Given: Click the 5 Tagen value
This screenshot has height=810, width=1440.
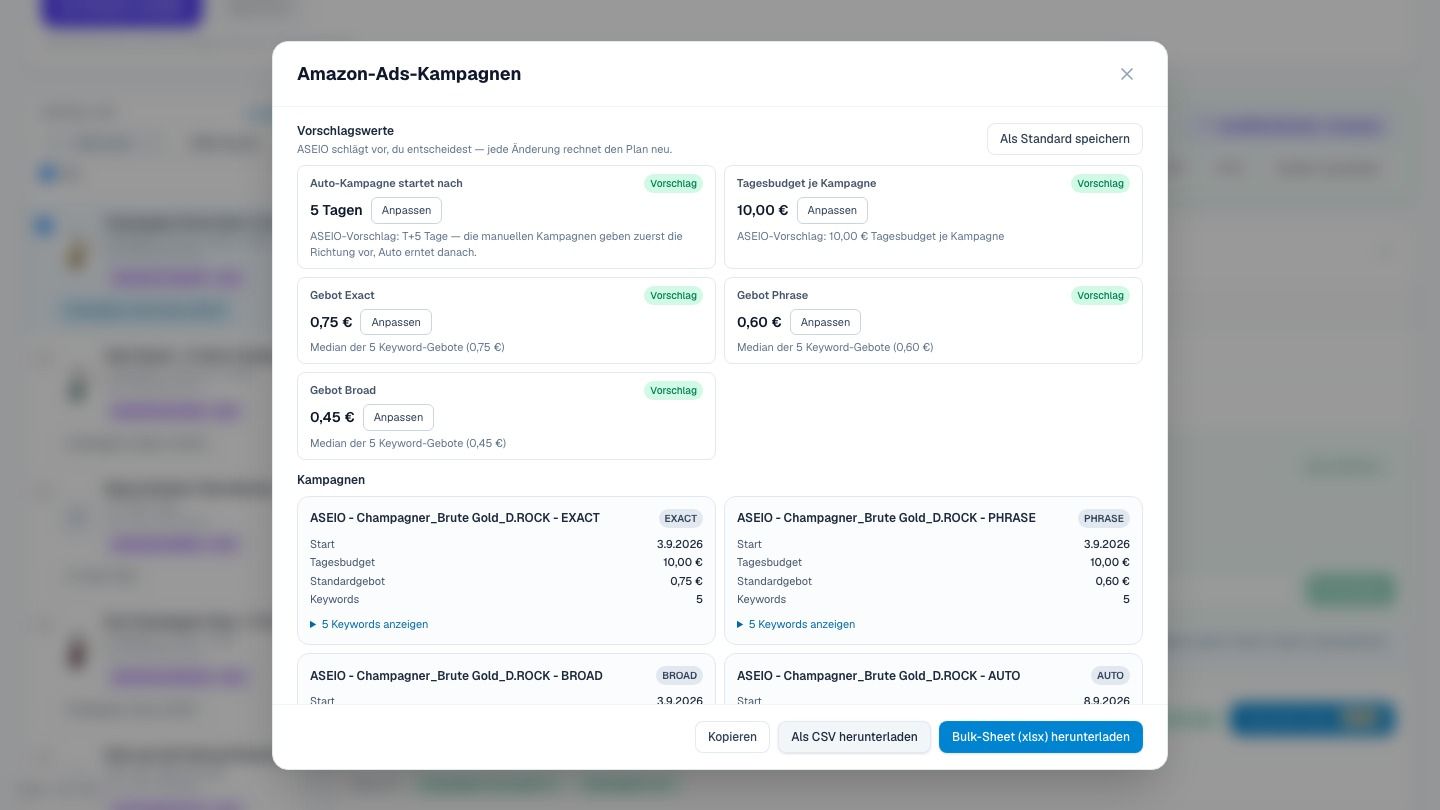Looking at the screenshot, I should [x=336, y=210].
